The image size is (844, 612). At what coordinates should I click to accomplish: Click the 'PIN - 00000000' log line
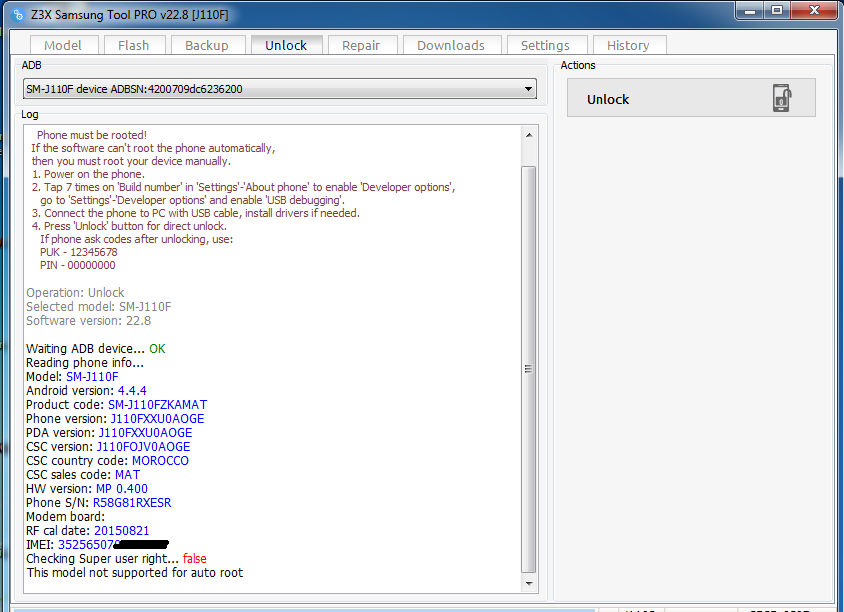click(x=78, y=265)
